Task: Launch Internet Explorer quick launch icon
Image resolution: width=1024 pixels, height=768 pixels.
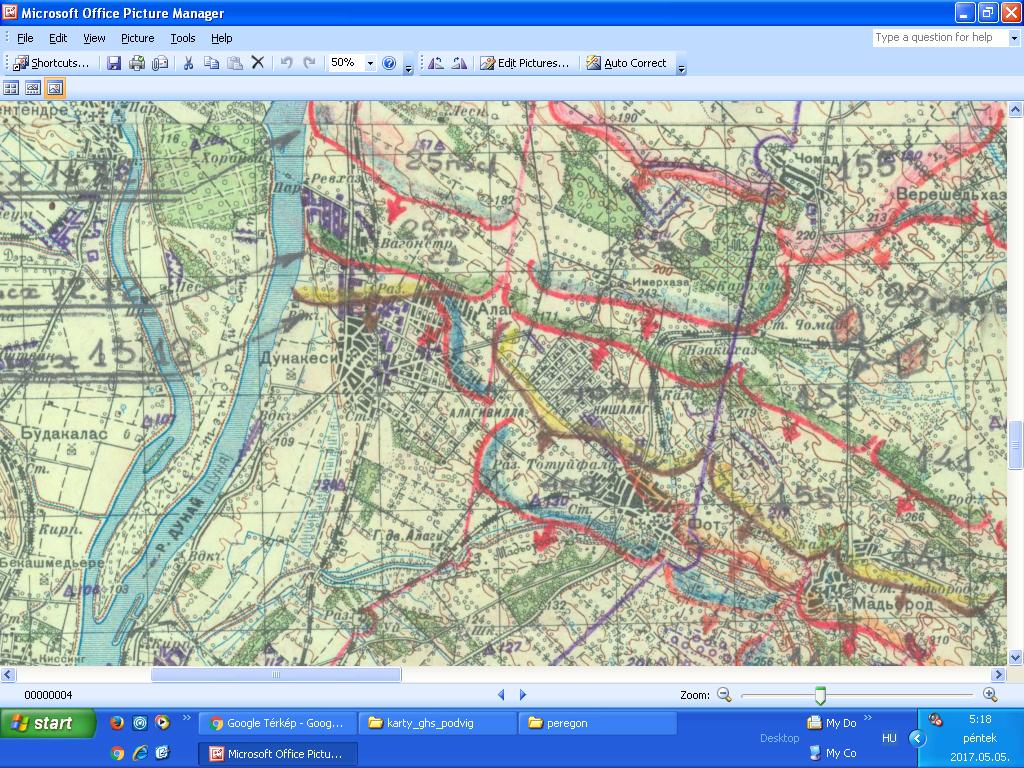Action: [x=140, y=753]
